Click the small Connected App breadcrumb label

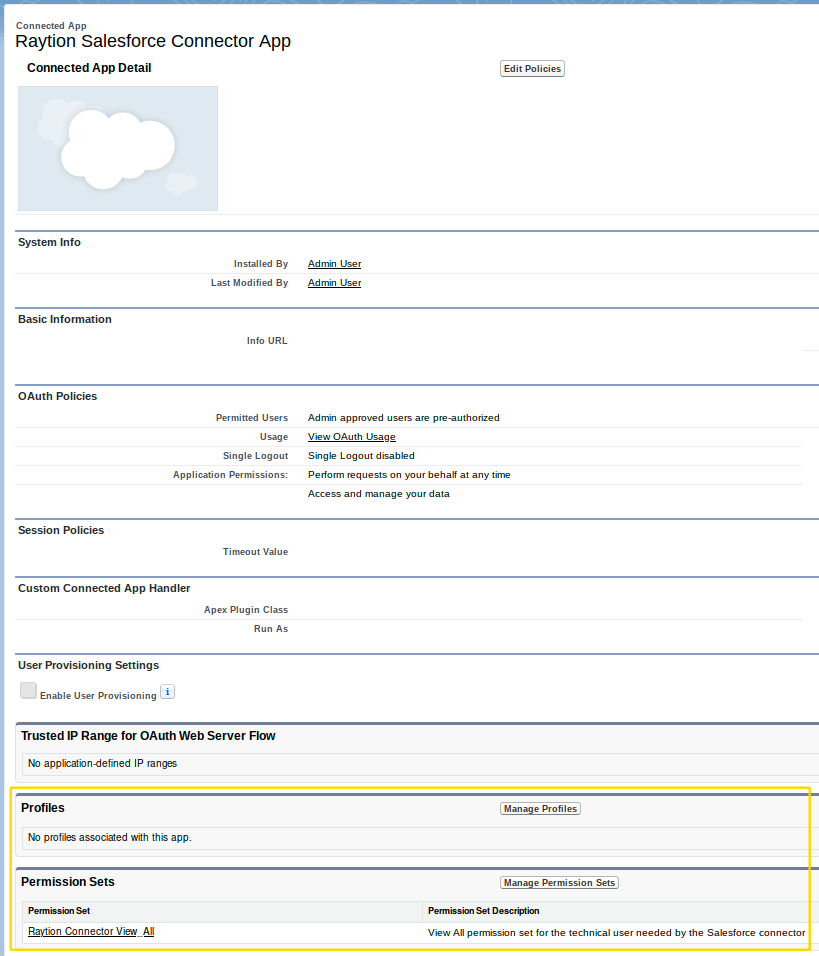pyautogui.click(x=51, y=26)
